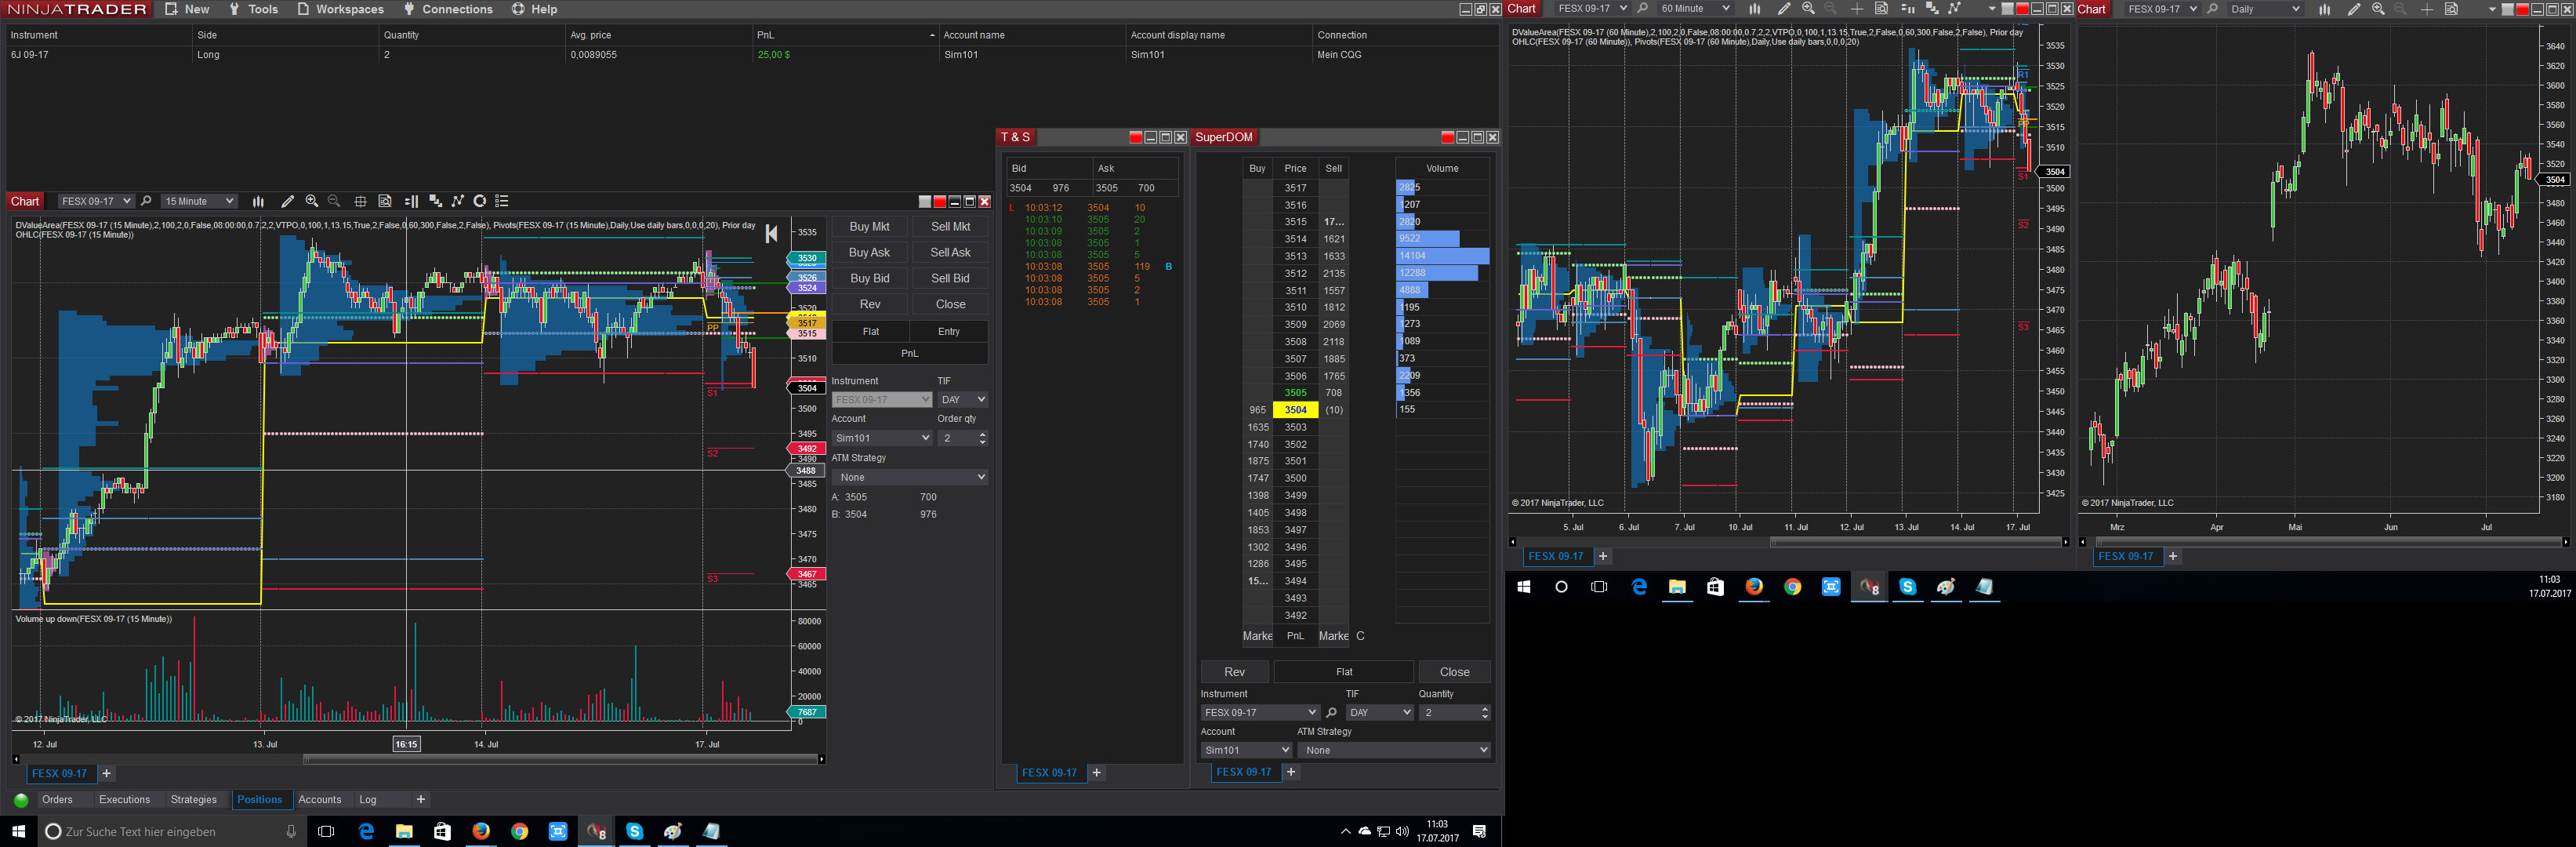The image size is (2576, 847).
Task: Toggle red link button in T&S window
Action: click(1135, 137)
